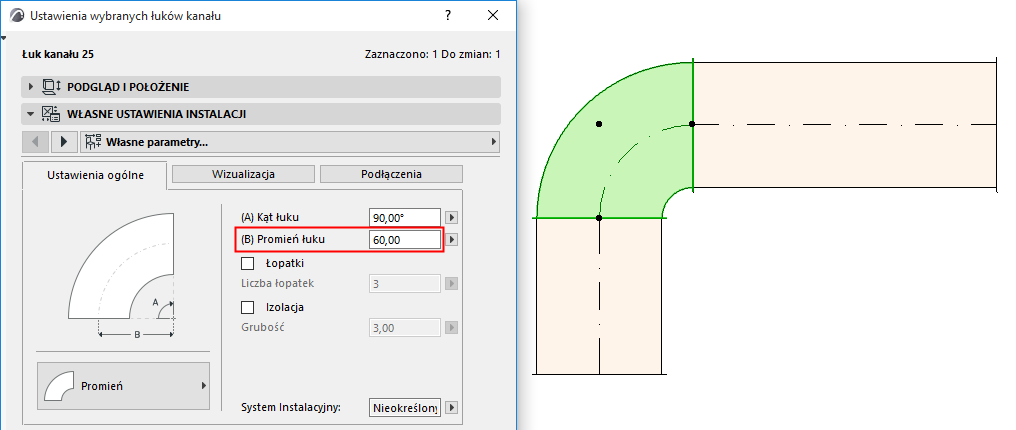This screenshot has height=430, width=1016.
Task: Click the upper-left hotspot inside the bend
Action: coord(599,124)
